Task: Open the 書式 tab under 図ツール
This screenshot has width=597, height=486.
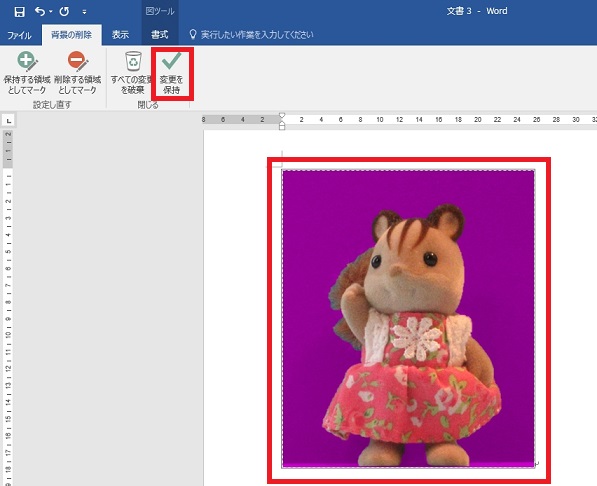Action: 160,35
